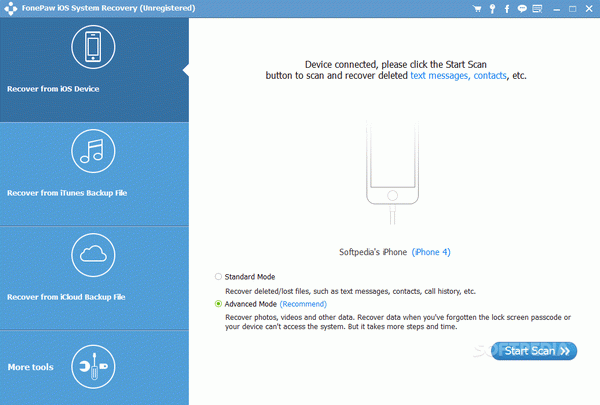The width and height of the screenshot is (600, 405).
Task: Click the iPhone device illustration
Action: click(x=392, y=172)
